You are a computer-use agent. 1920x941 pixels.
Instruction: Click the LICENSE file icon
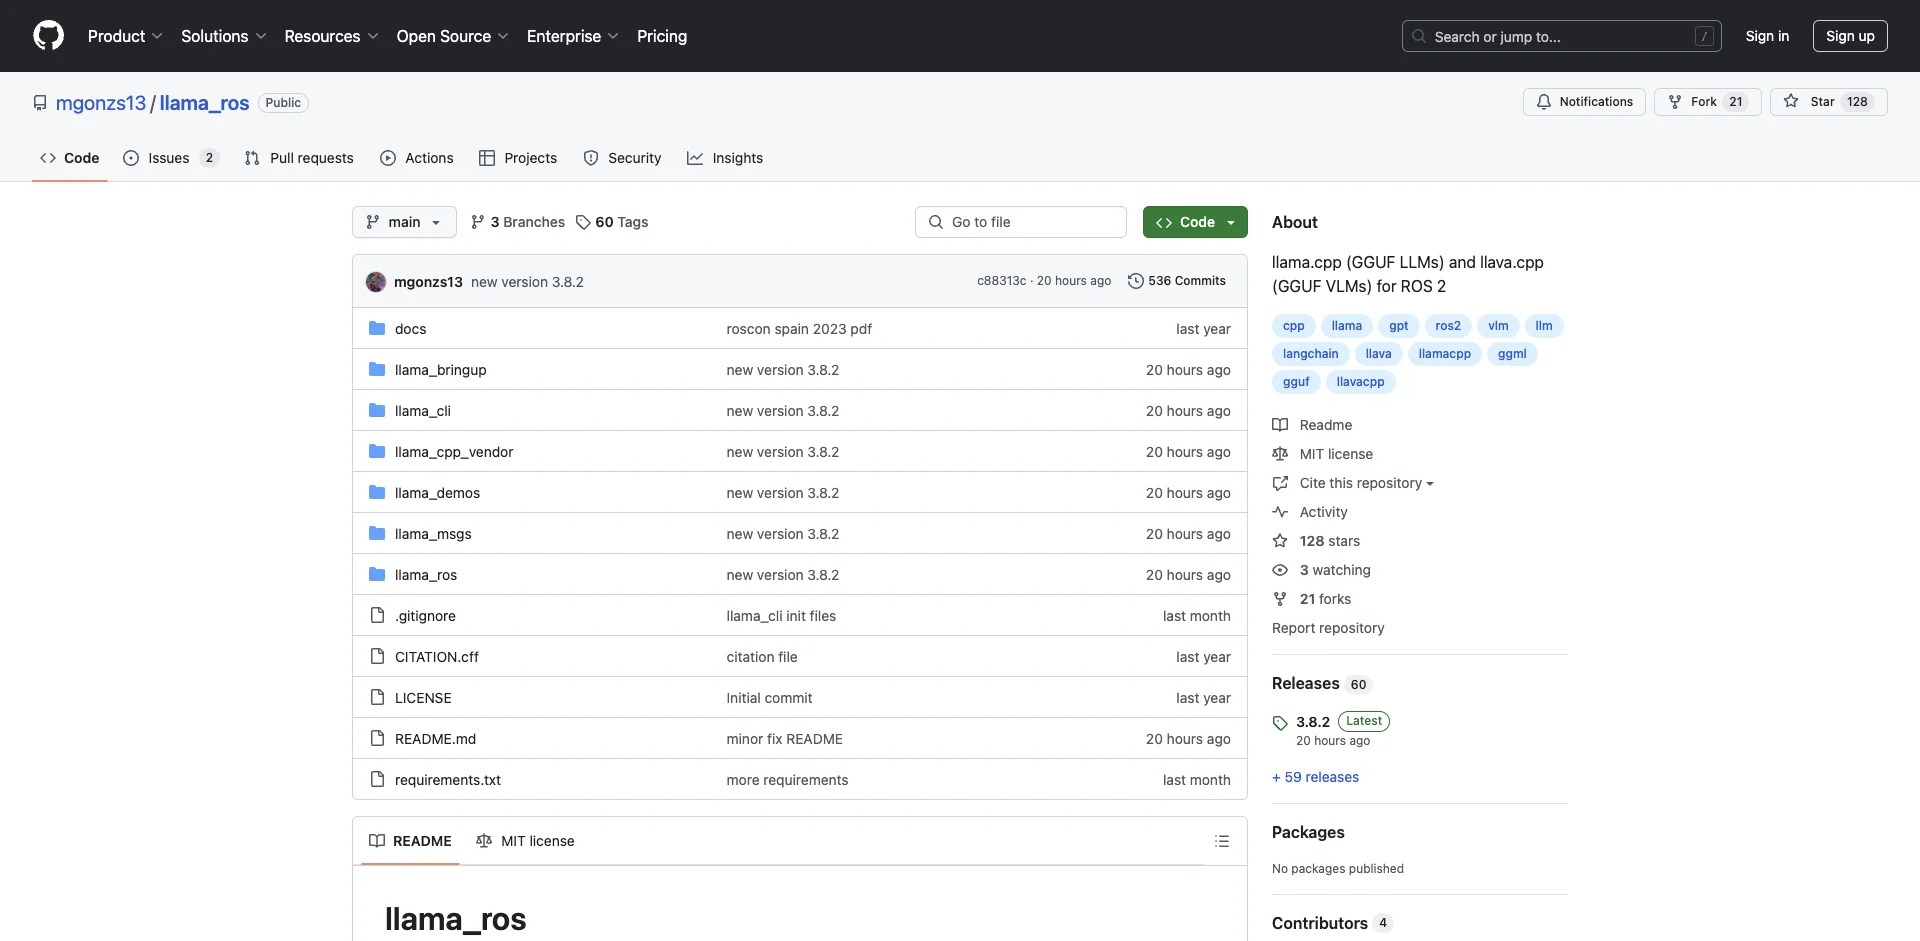coord(377,698)
